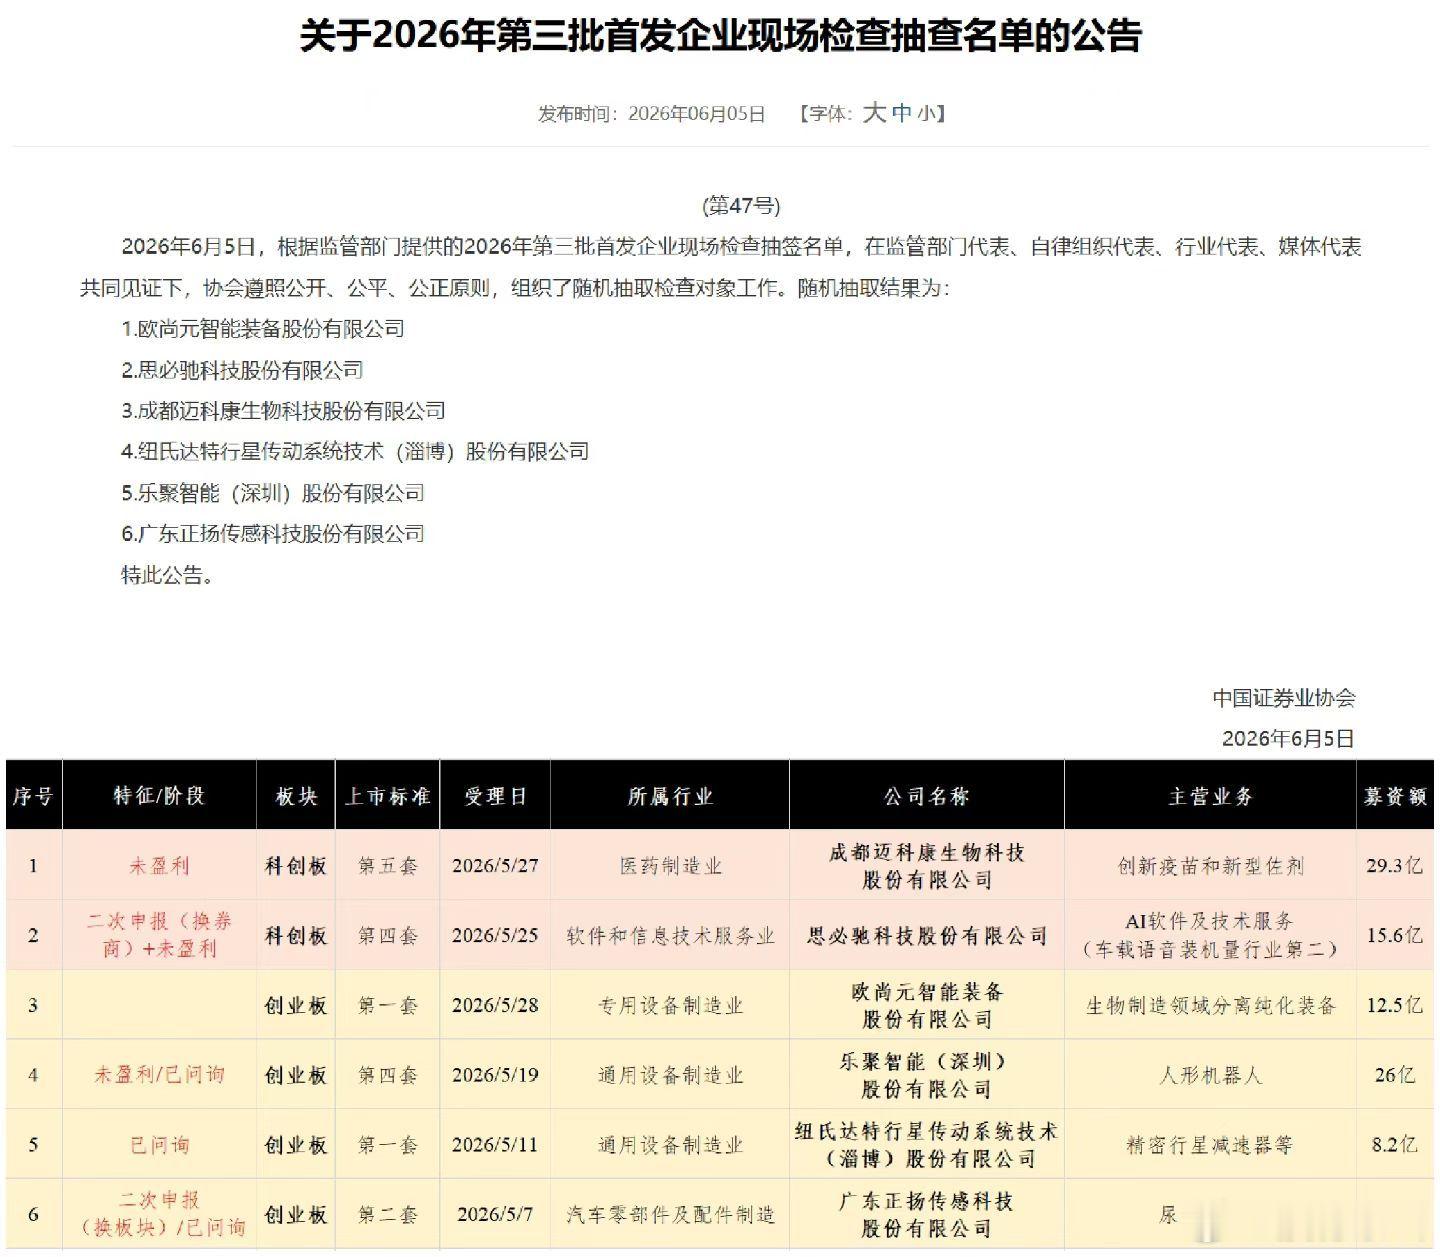This screenshot has height=1257, width=1440.
Task: Set font size to 大 (large)
Action: point(874,113)
